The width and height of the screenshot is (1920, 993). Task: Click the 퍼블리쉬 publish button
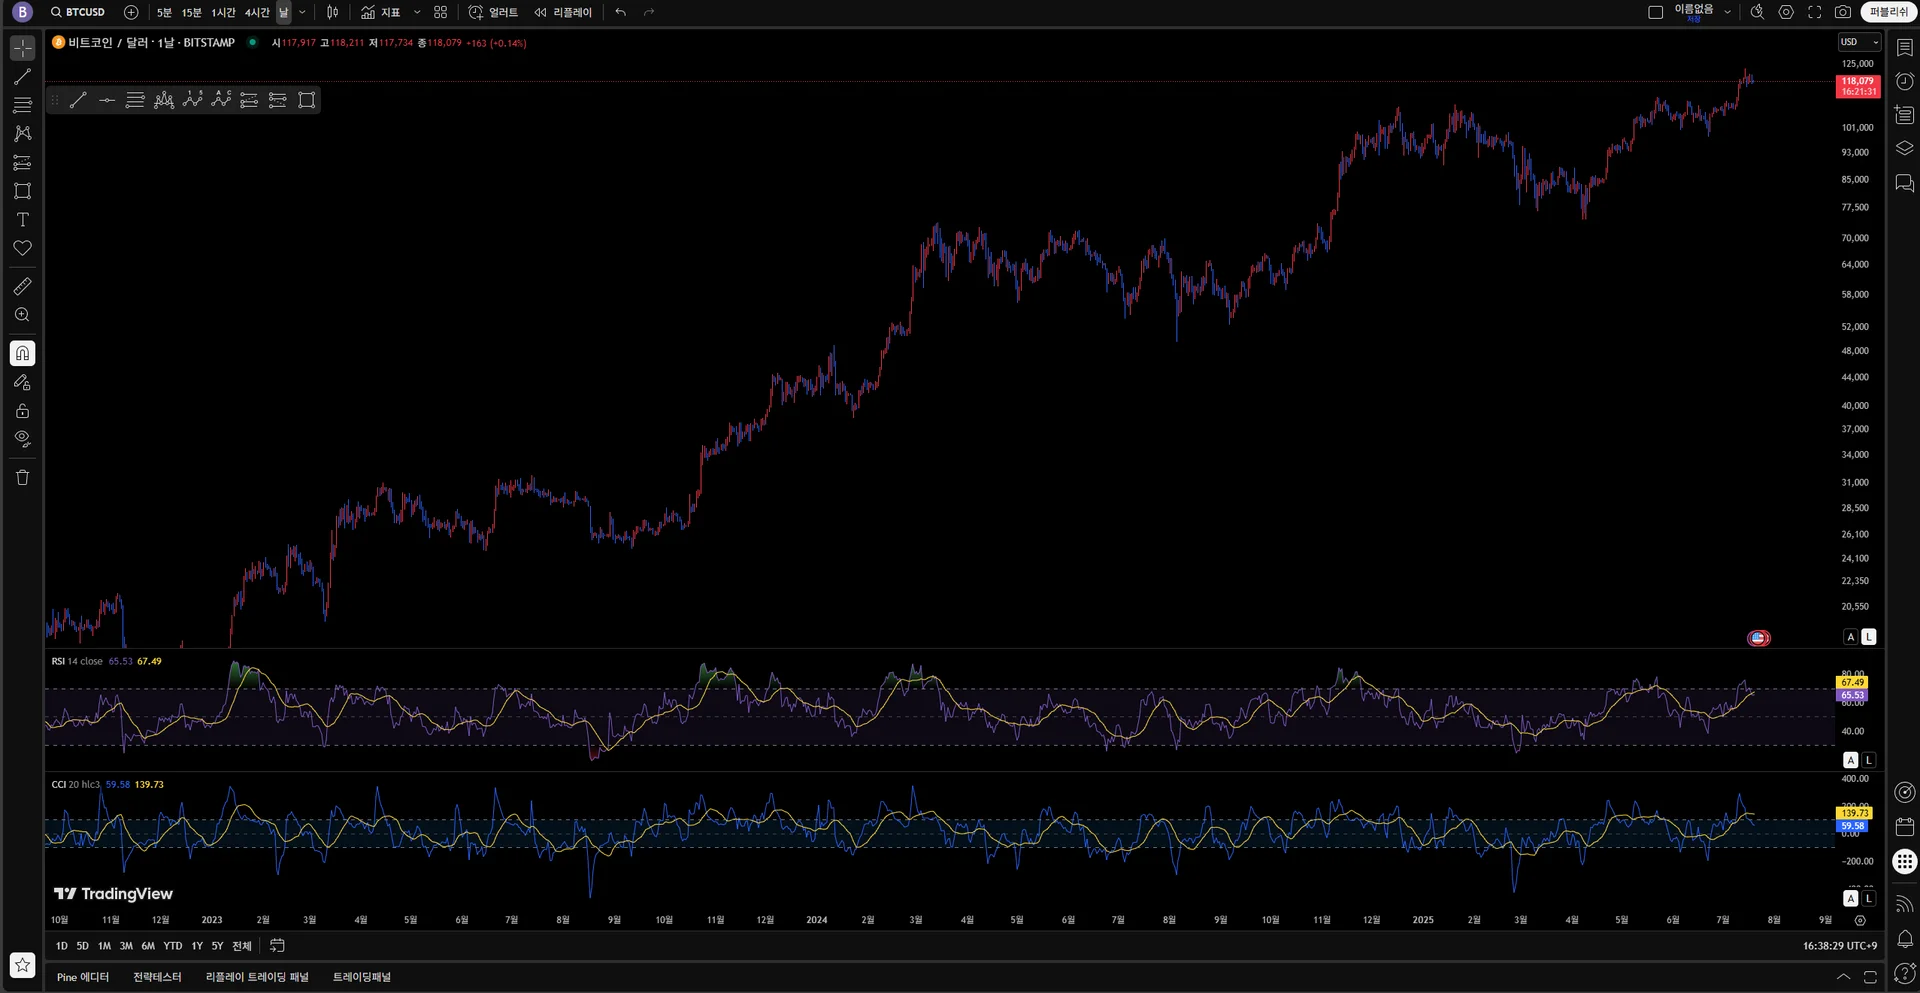coord(1888,12)
